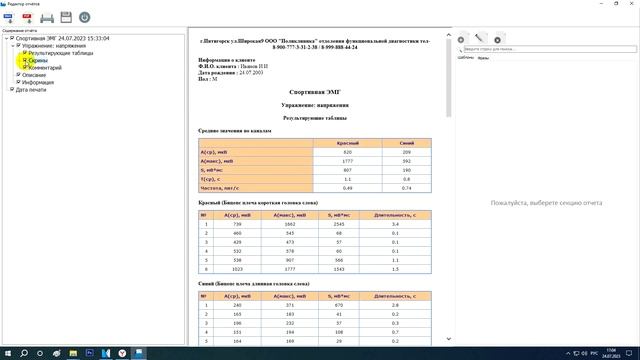Screen dimensions: 640x360
Task: Click the Средние значения по каналам caption
Action: (235, 131)
